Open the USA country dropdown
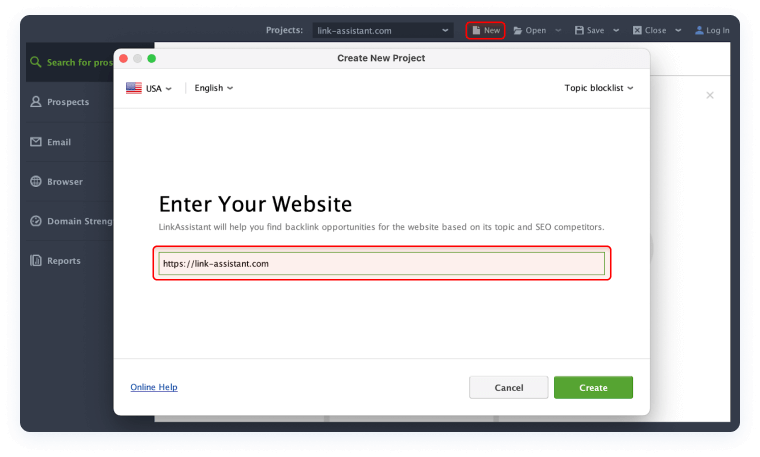Viewport: 760px width, 457px height. [x=149, y=88]
